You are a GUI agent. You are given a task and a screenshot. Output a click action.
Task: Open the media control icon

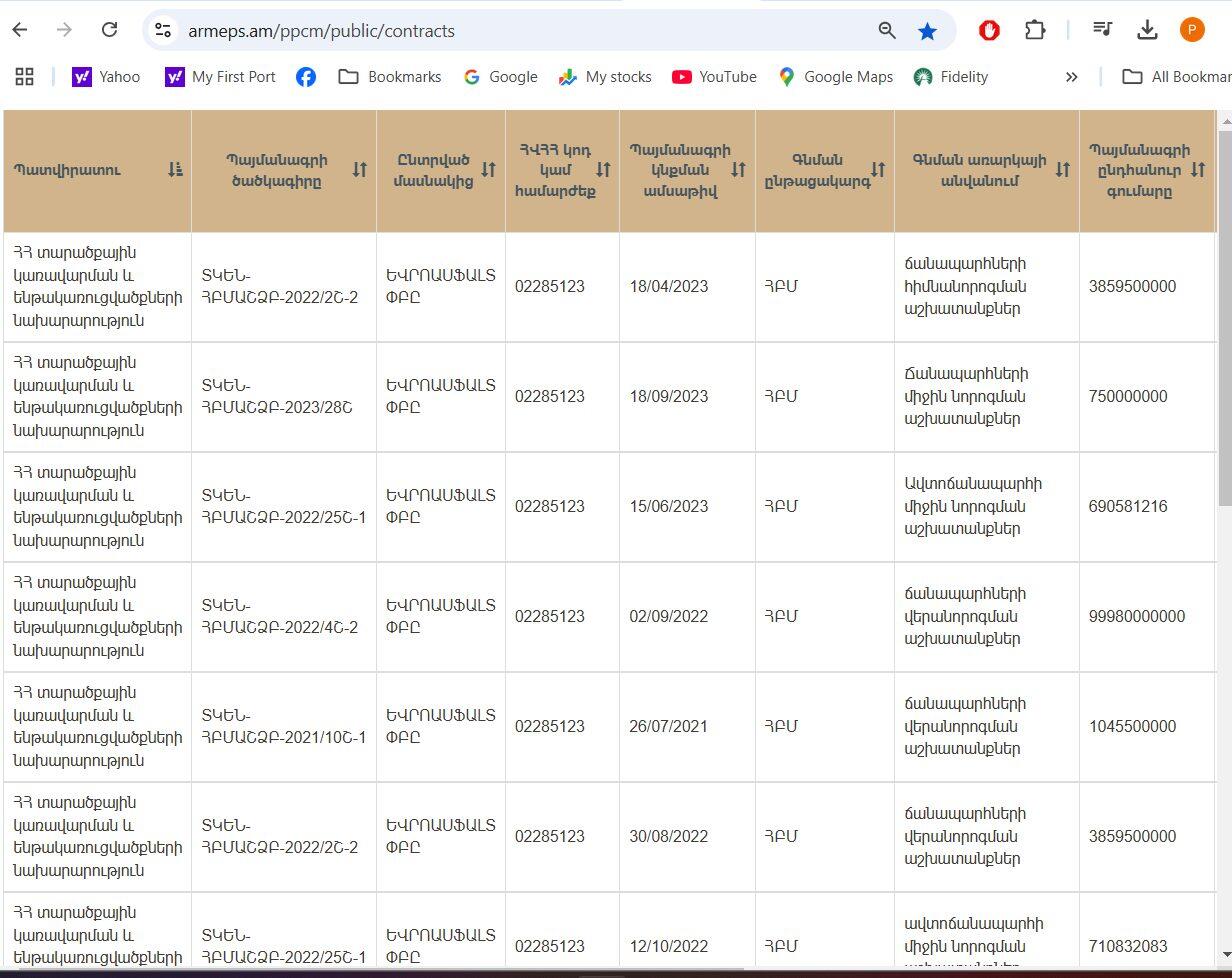[x=1103, y=30]
